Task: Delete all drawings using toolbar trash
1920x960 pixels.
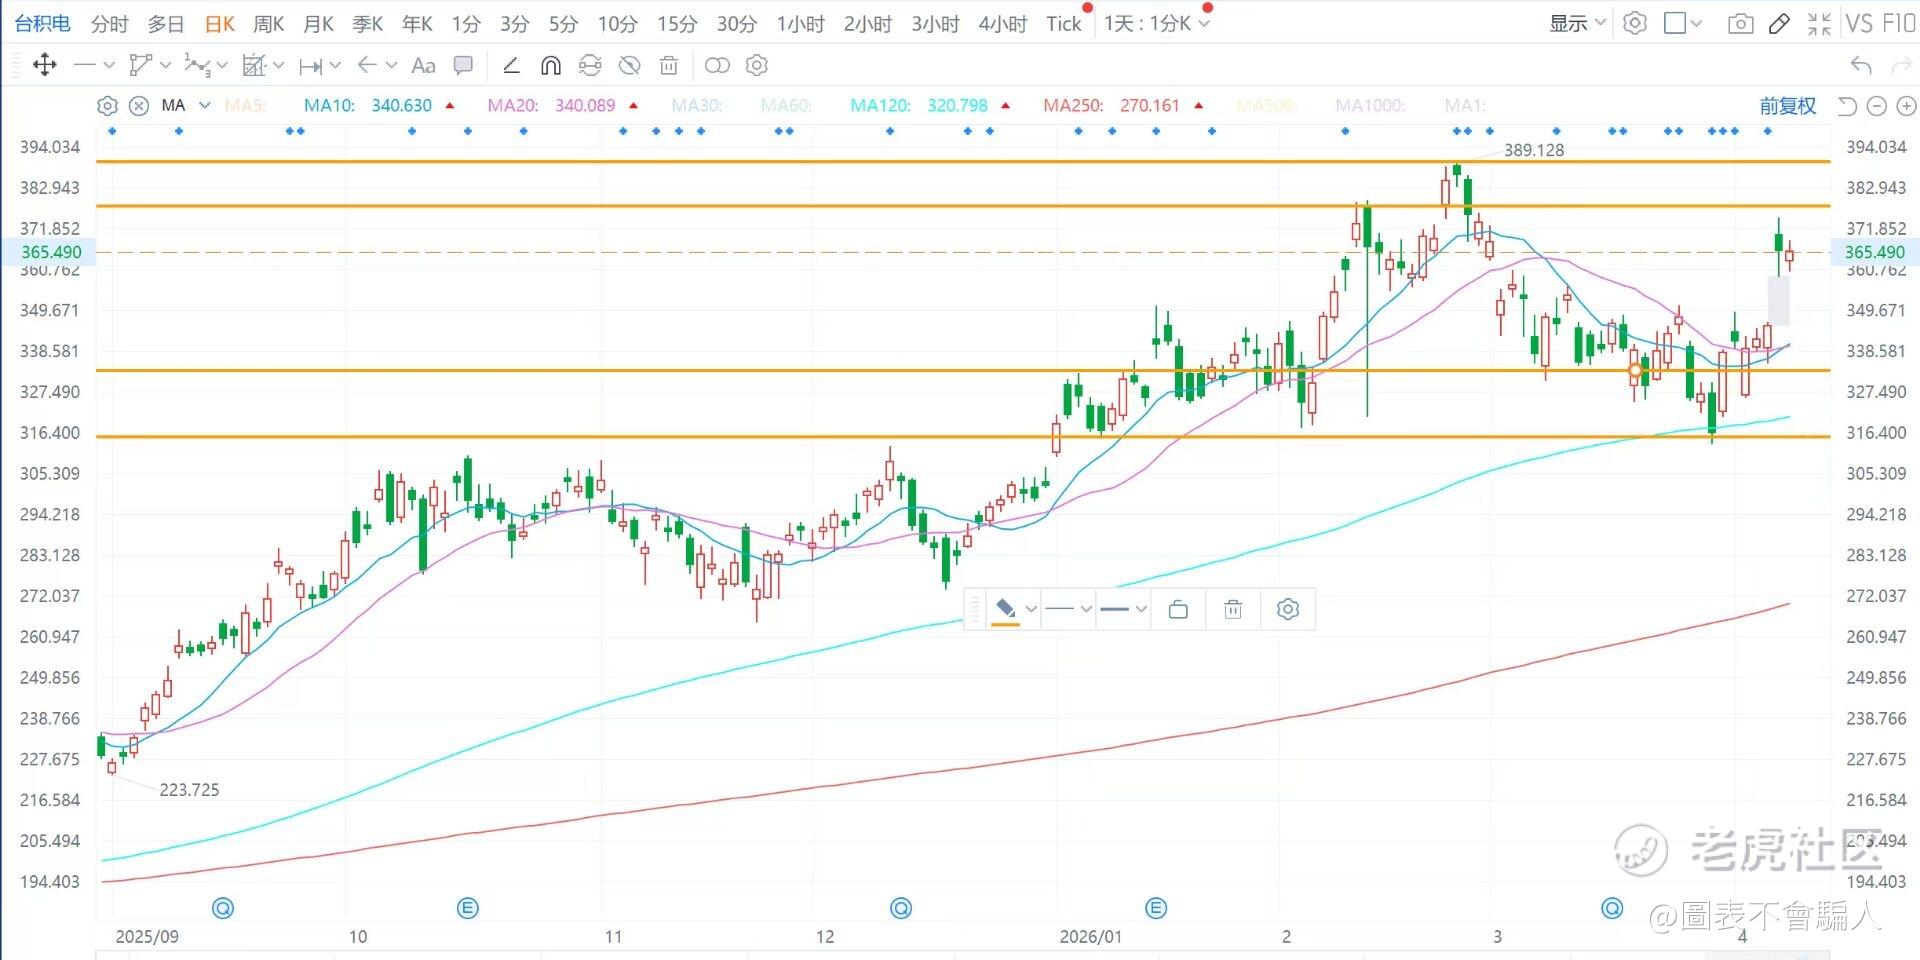Action: pyautogui.click(x=669, y=66)
